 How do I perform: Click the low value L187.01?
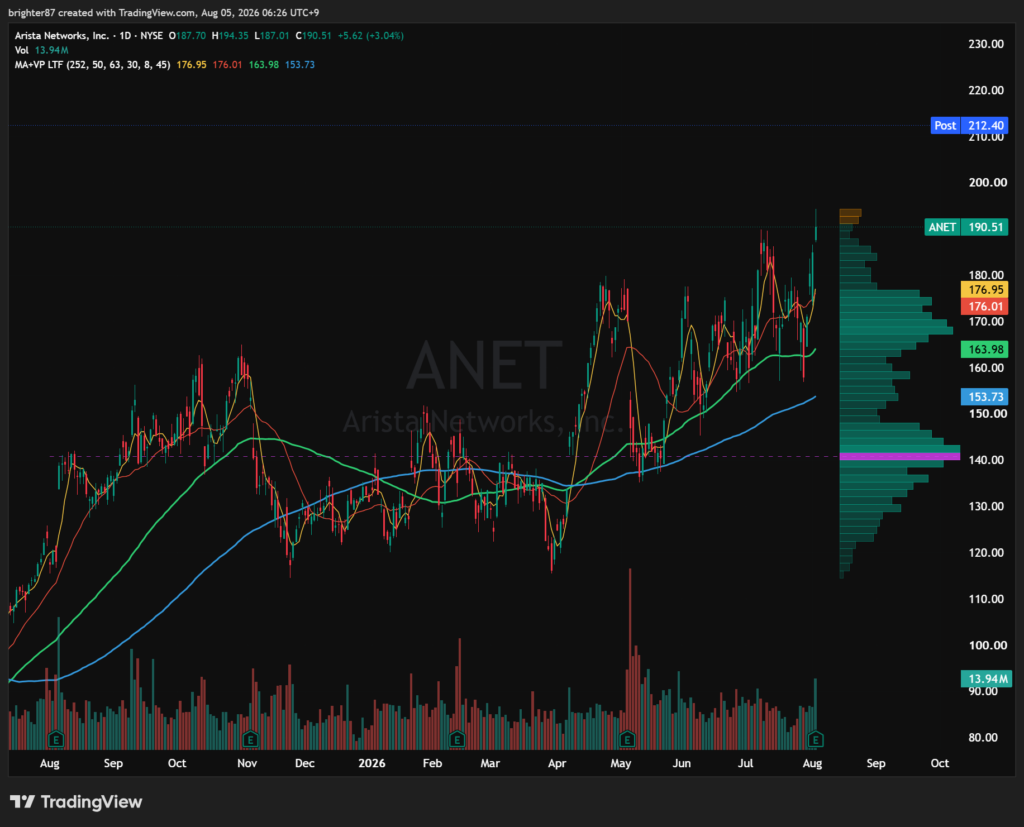pos(272,35)
